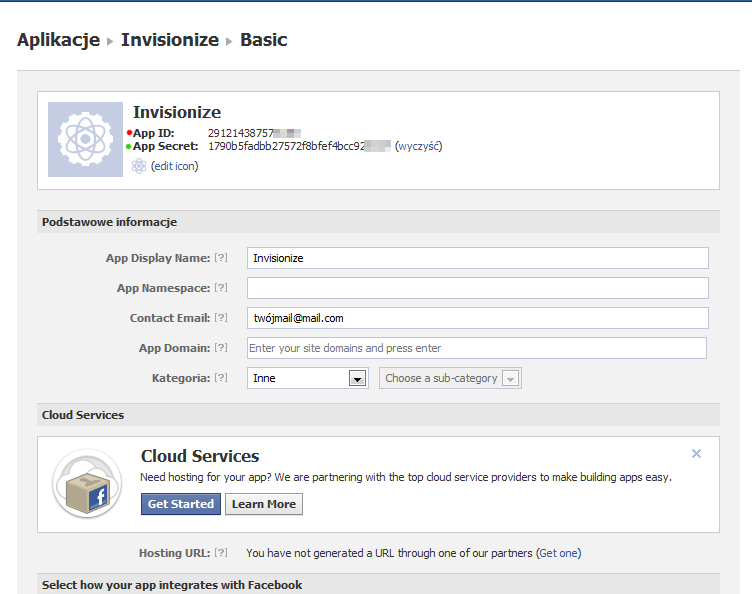Click the help [?] next to Kategoria
752x594 pixels.
[221, 378]
